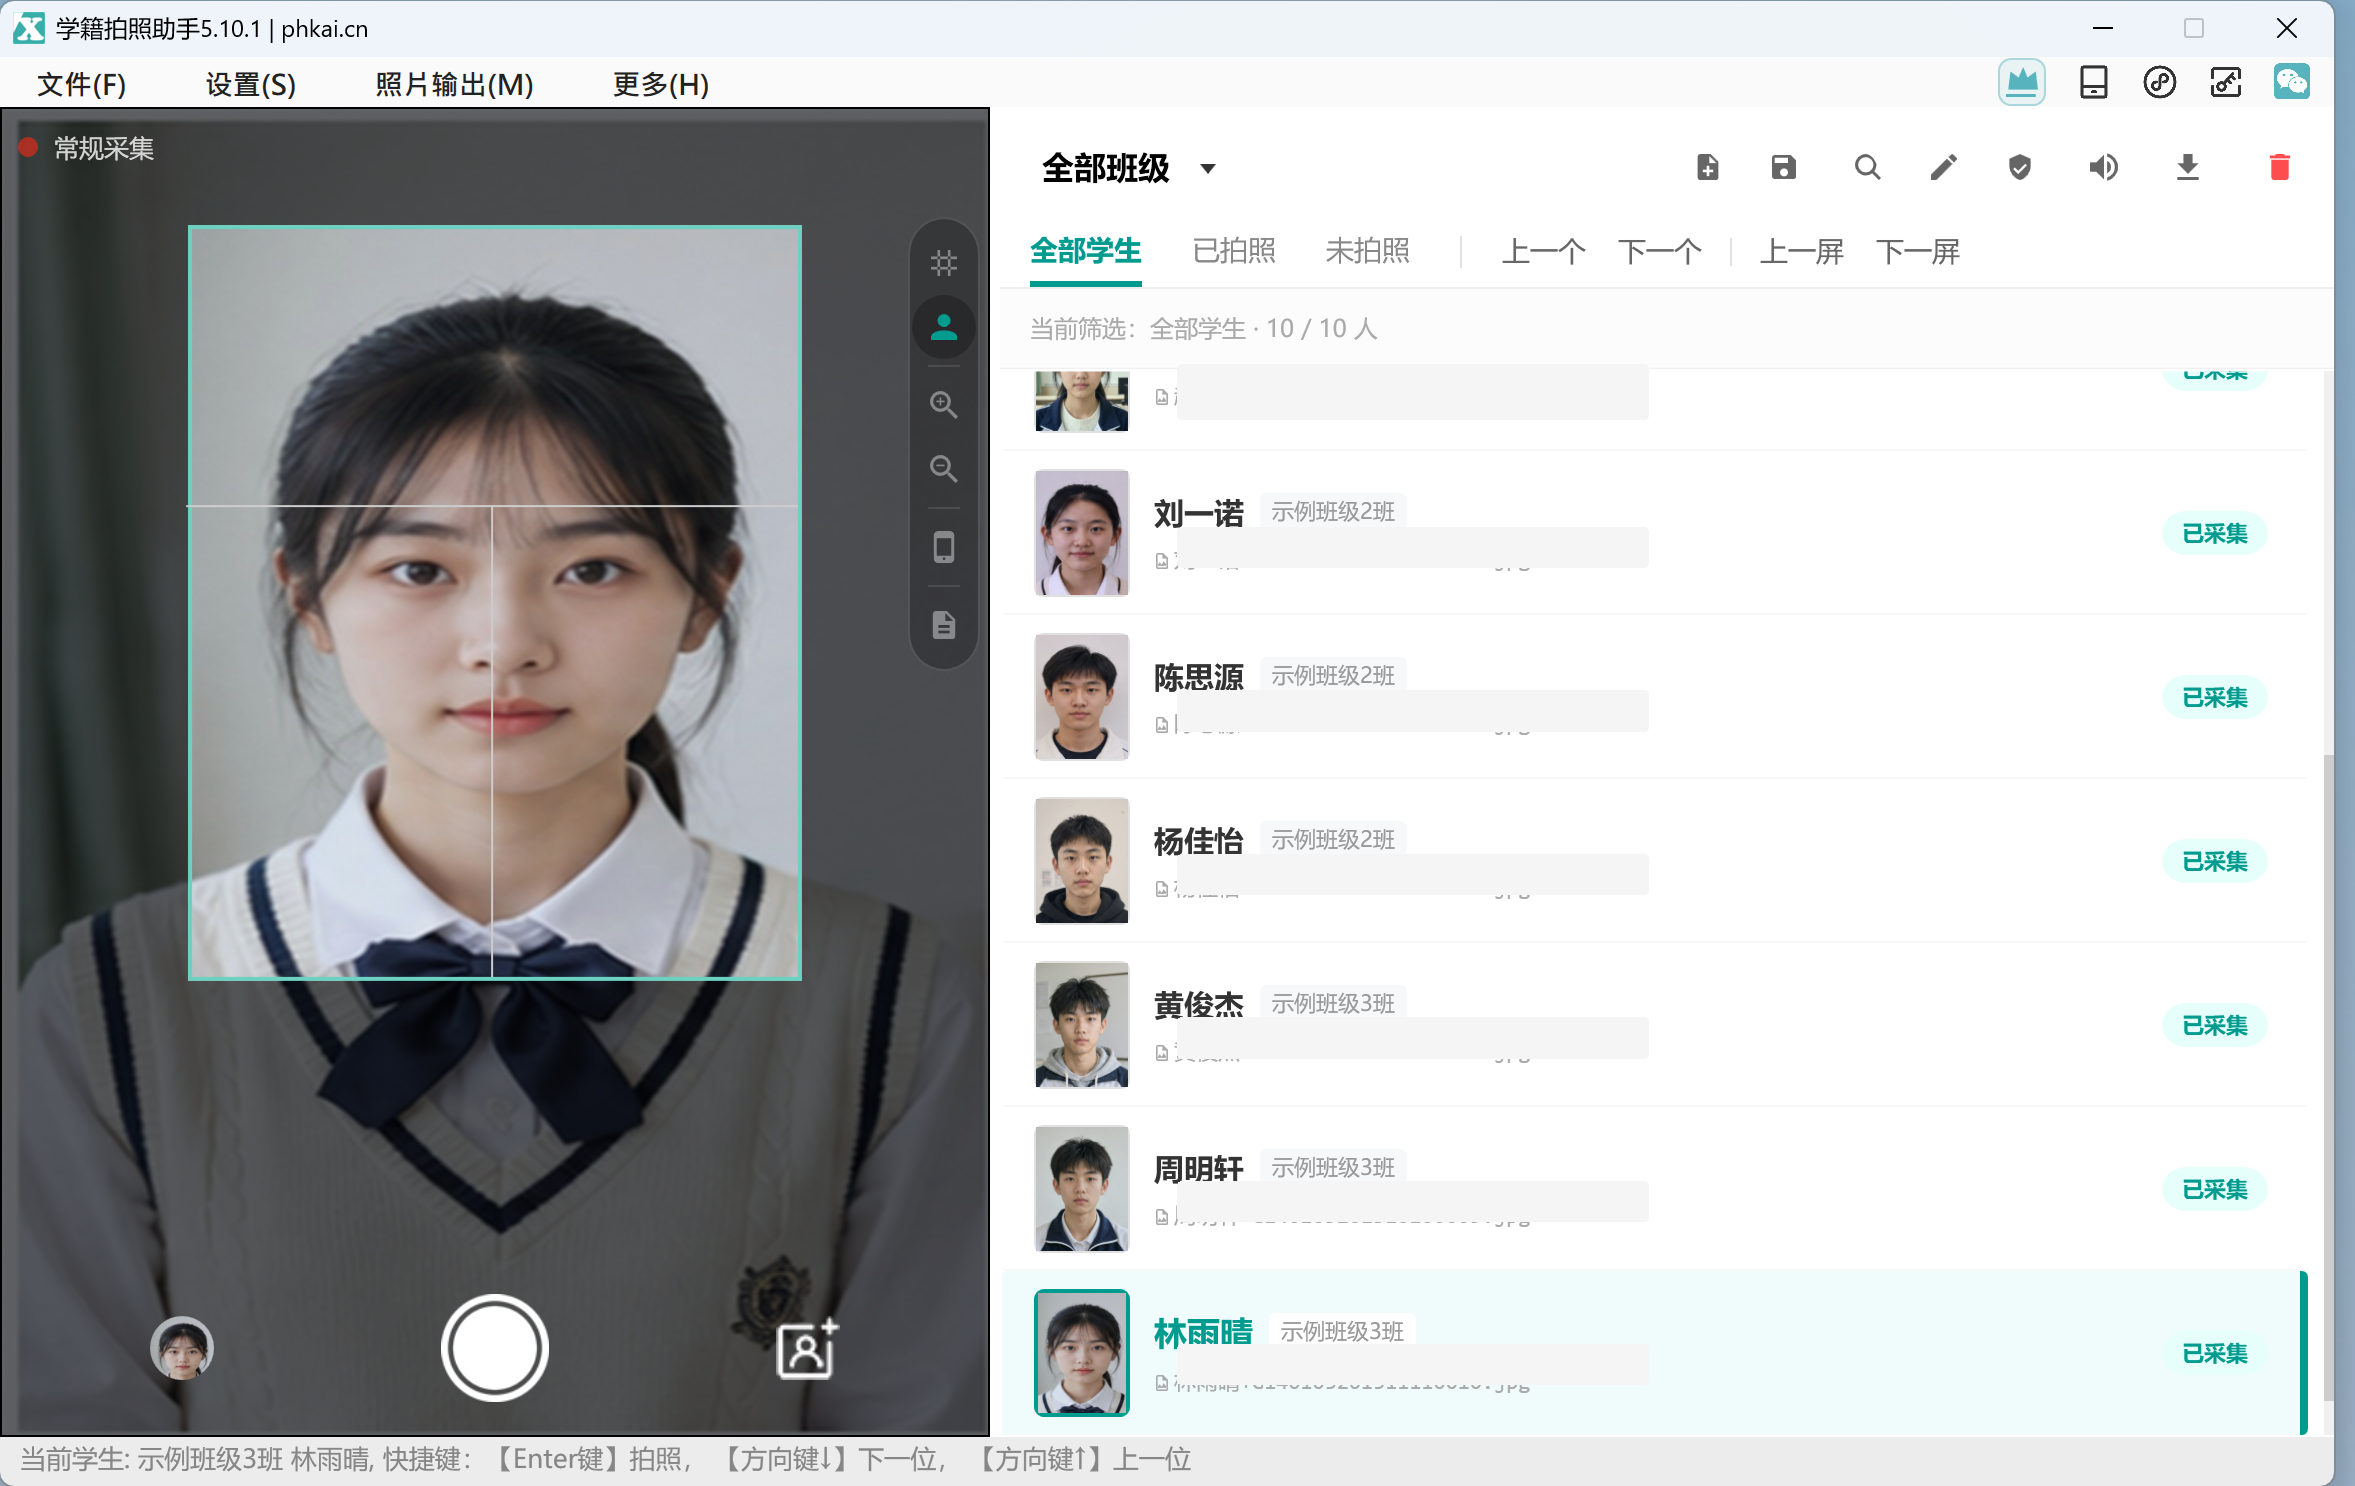
Task: Open the 更多(H) menu
Action: click(x=661, y=84)
